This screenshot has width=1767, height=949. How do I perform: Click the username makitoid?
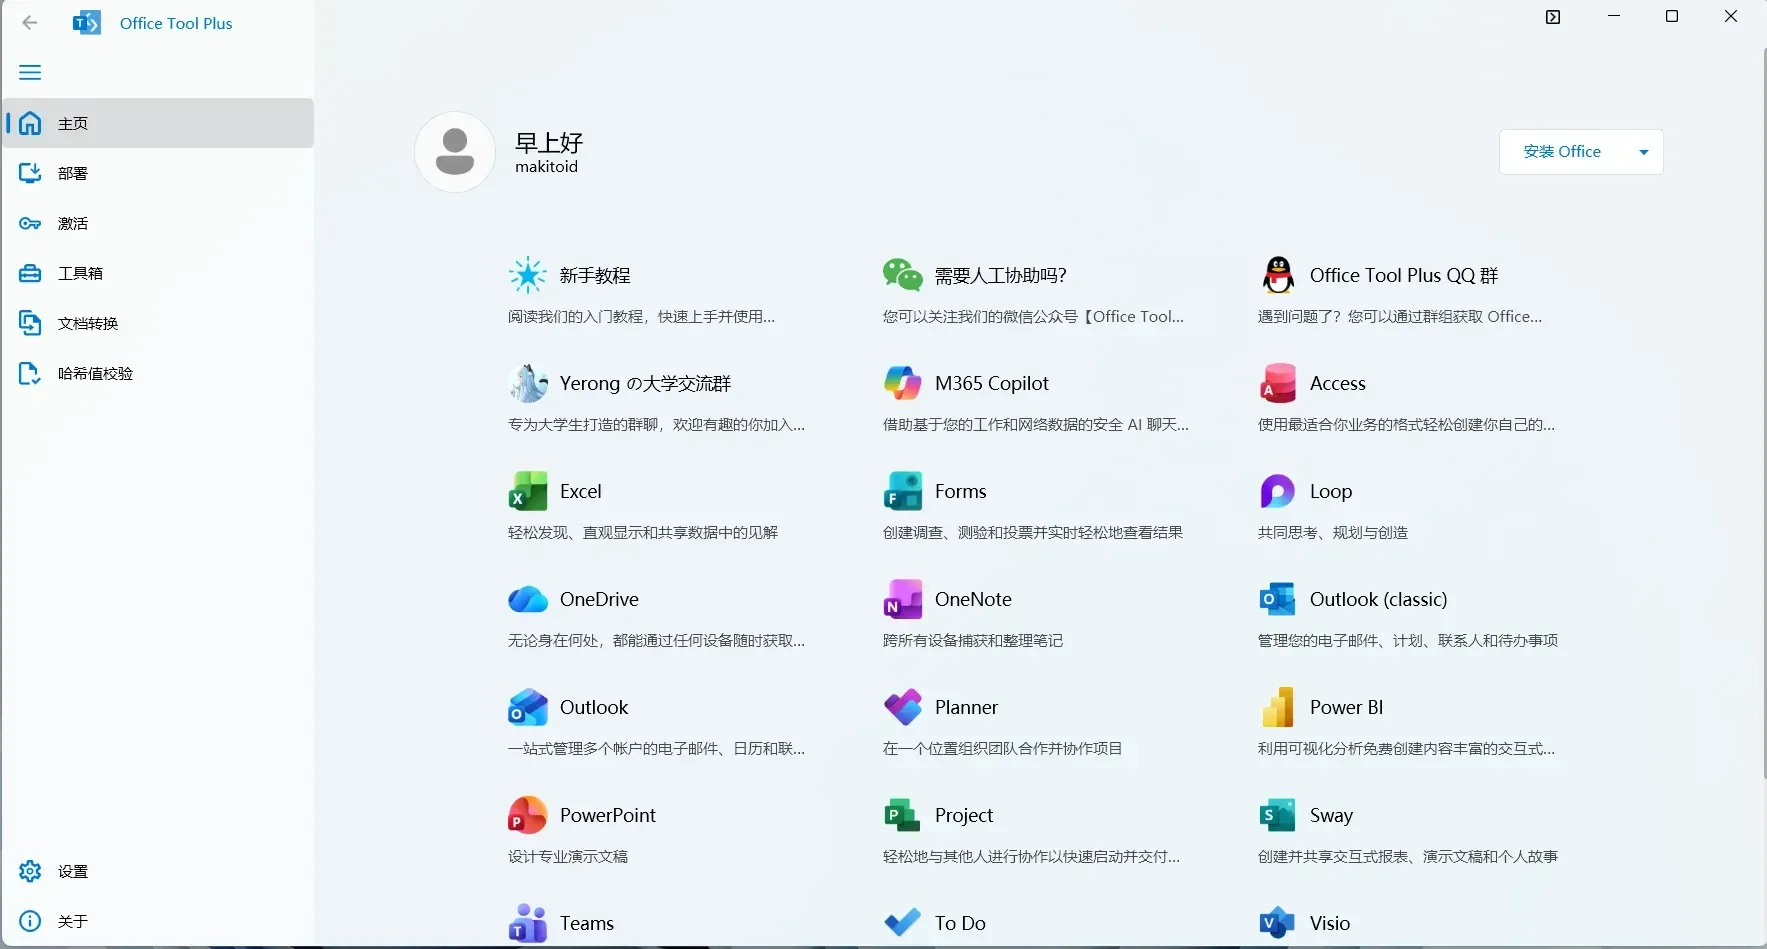point(546,167)
